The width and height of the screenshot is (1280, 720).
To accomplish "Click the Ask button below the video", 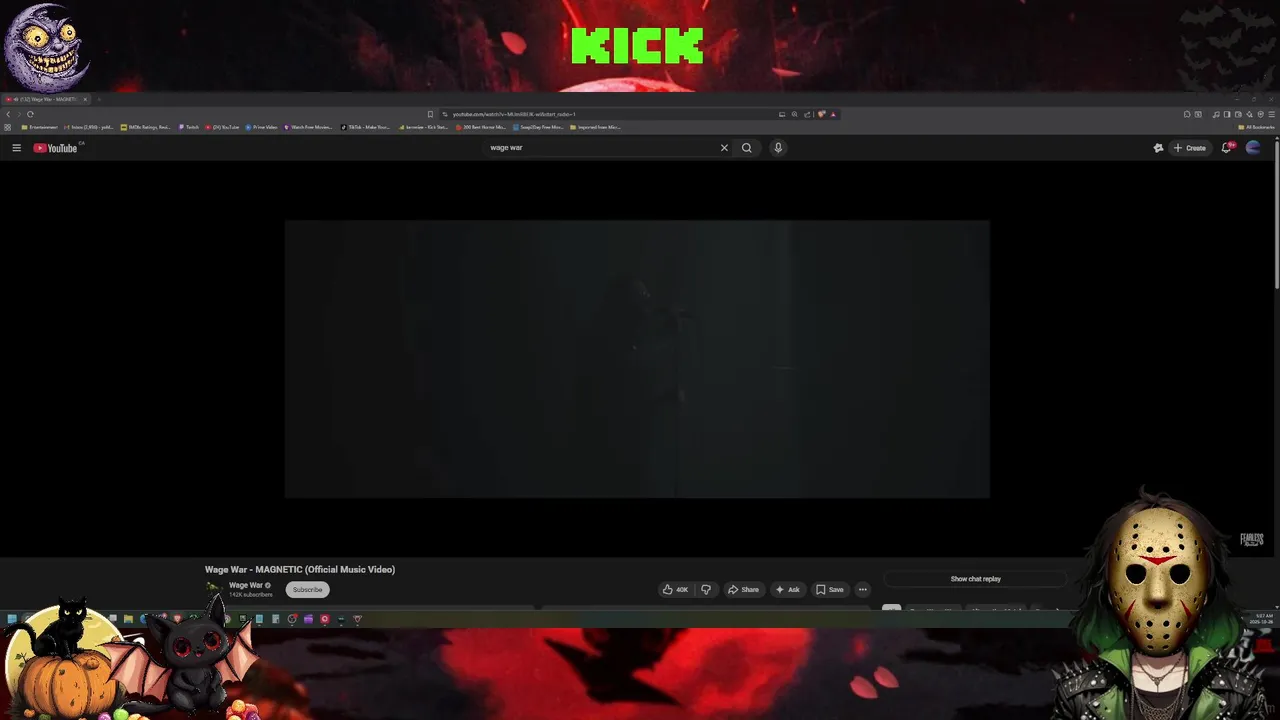I will [787, 590].
